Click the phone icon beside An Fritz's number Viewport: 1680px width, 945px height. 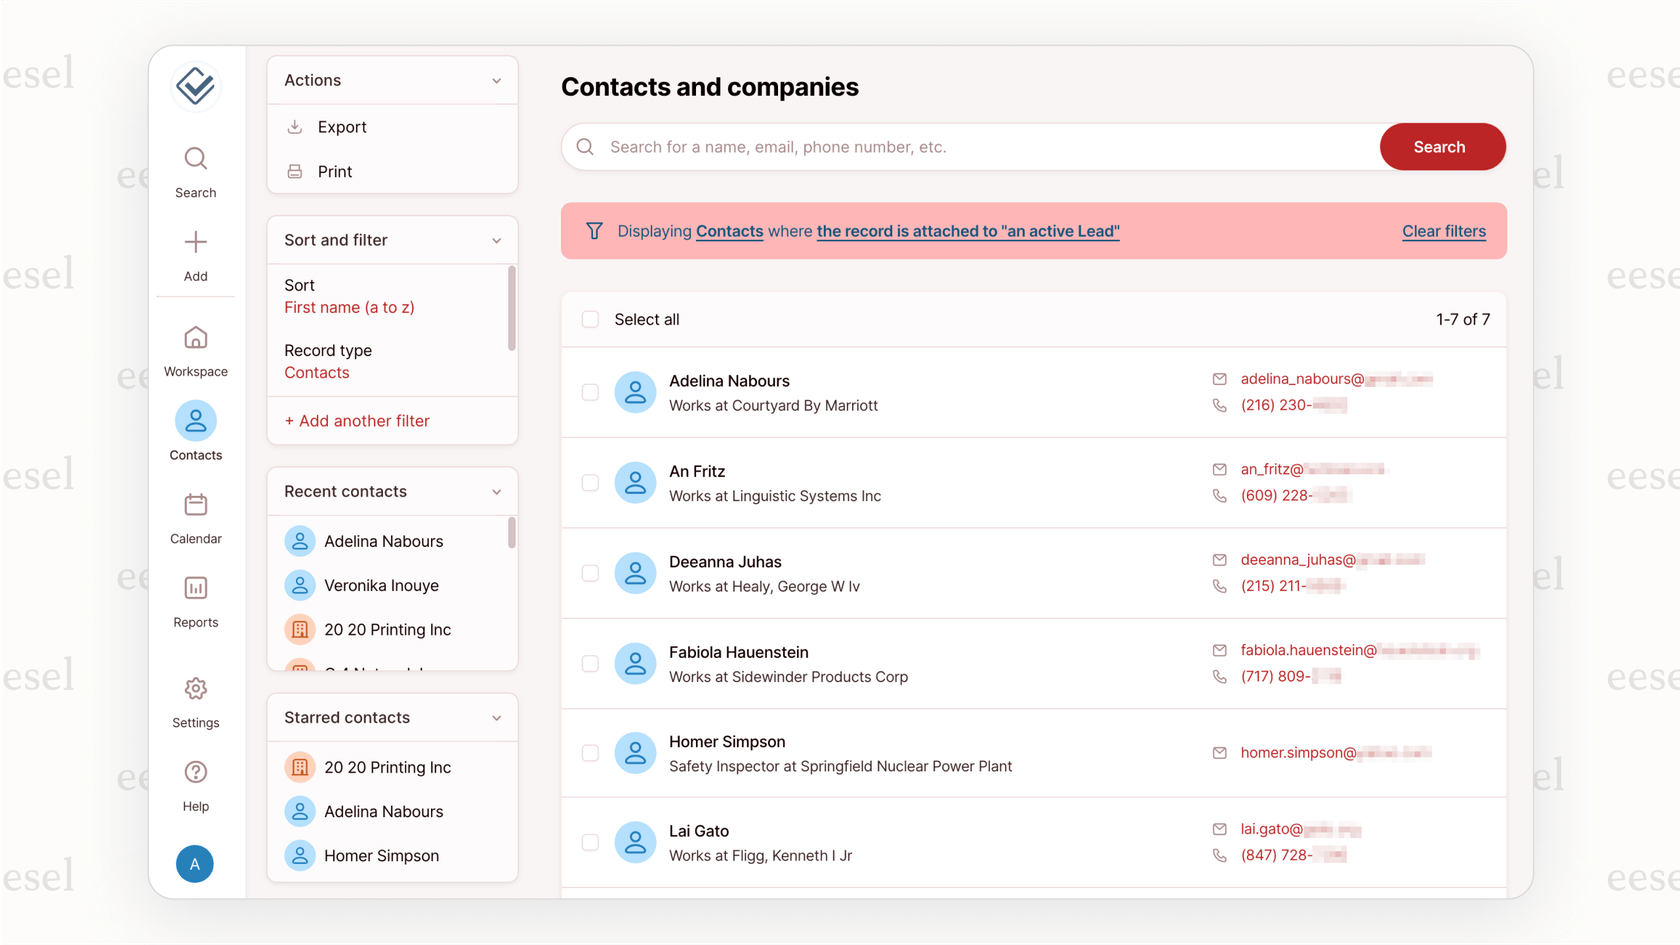[x=1219, y=495]
